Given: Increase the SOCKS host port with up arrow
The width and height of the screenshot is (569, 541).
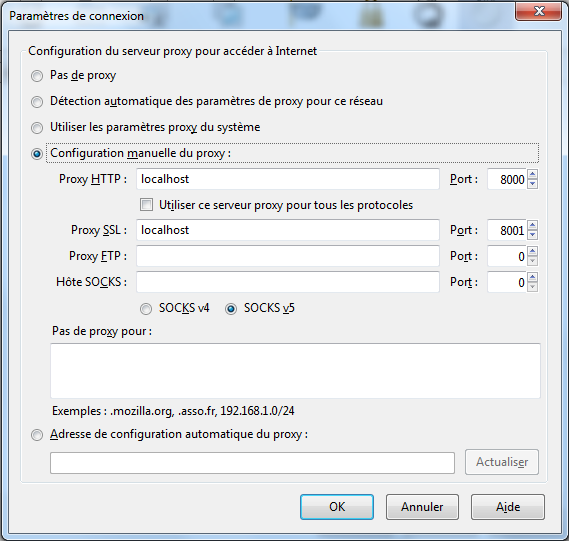Looking at the screenshot, I should tap(532, 278).
